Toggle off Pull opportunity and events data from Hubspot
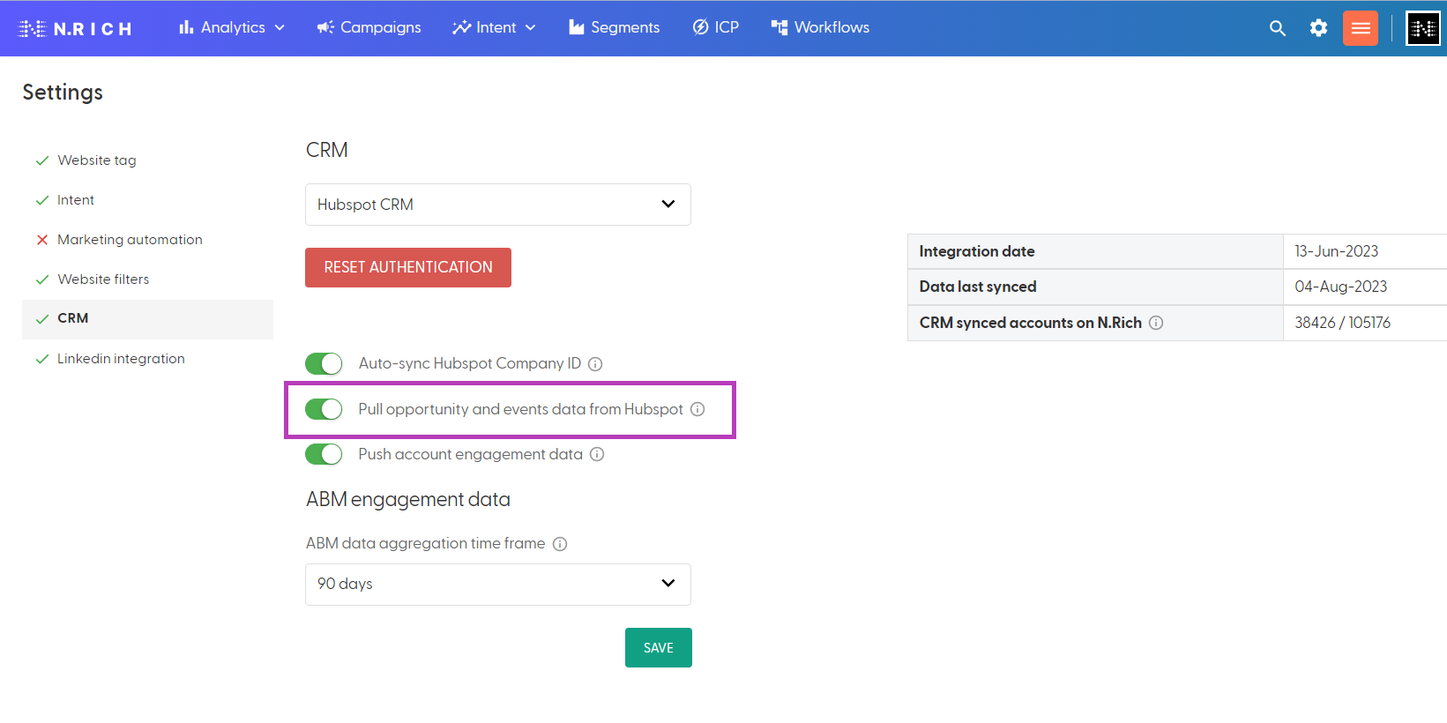The width and height of the screenshot is (1447, 723). click(x=323, y=409)
